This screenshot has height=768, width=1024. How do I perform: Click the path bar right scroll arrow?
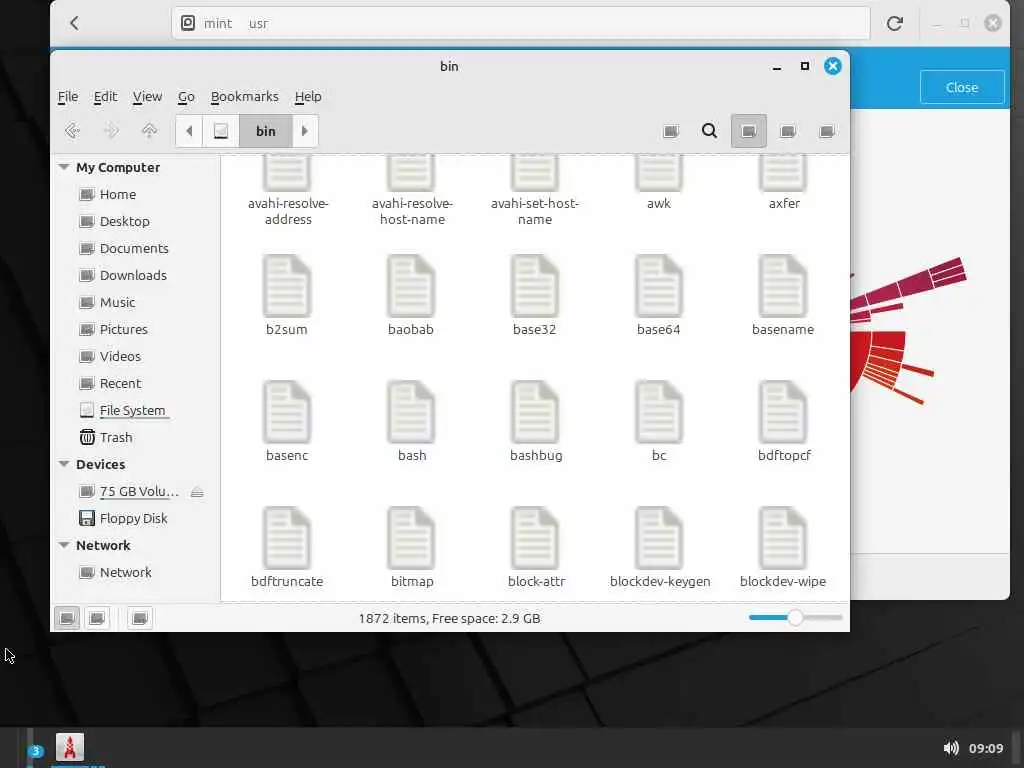[x=305, y=131]
